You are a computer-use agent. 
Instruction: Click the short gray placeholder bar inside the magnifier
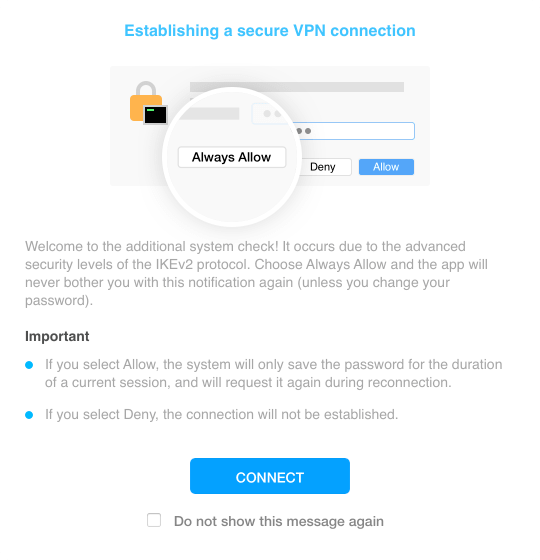(x=209, y=114)
